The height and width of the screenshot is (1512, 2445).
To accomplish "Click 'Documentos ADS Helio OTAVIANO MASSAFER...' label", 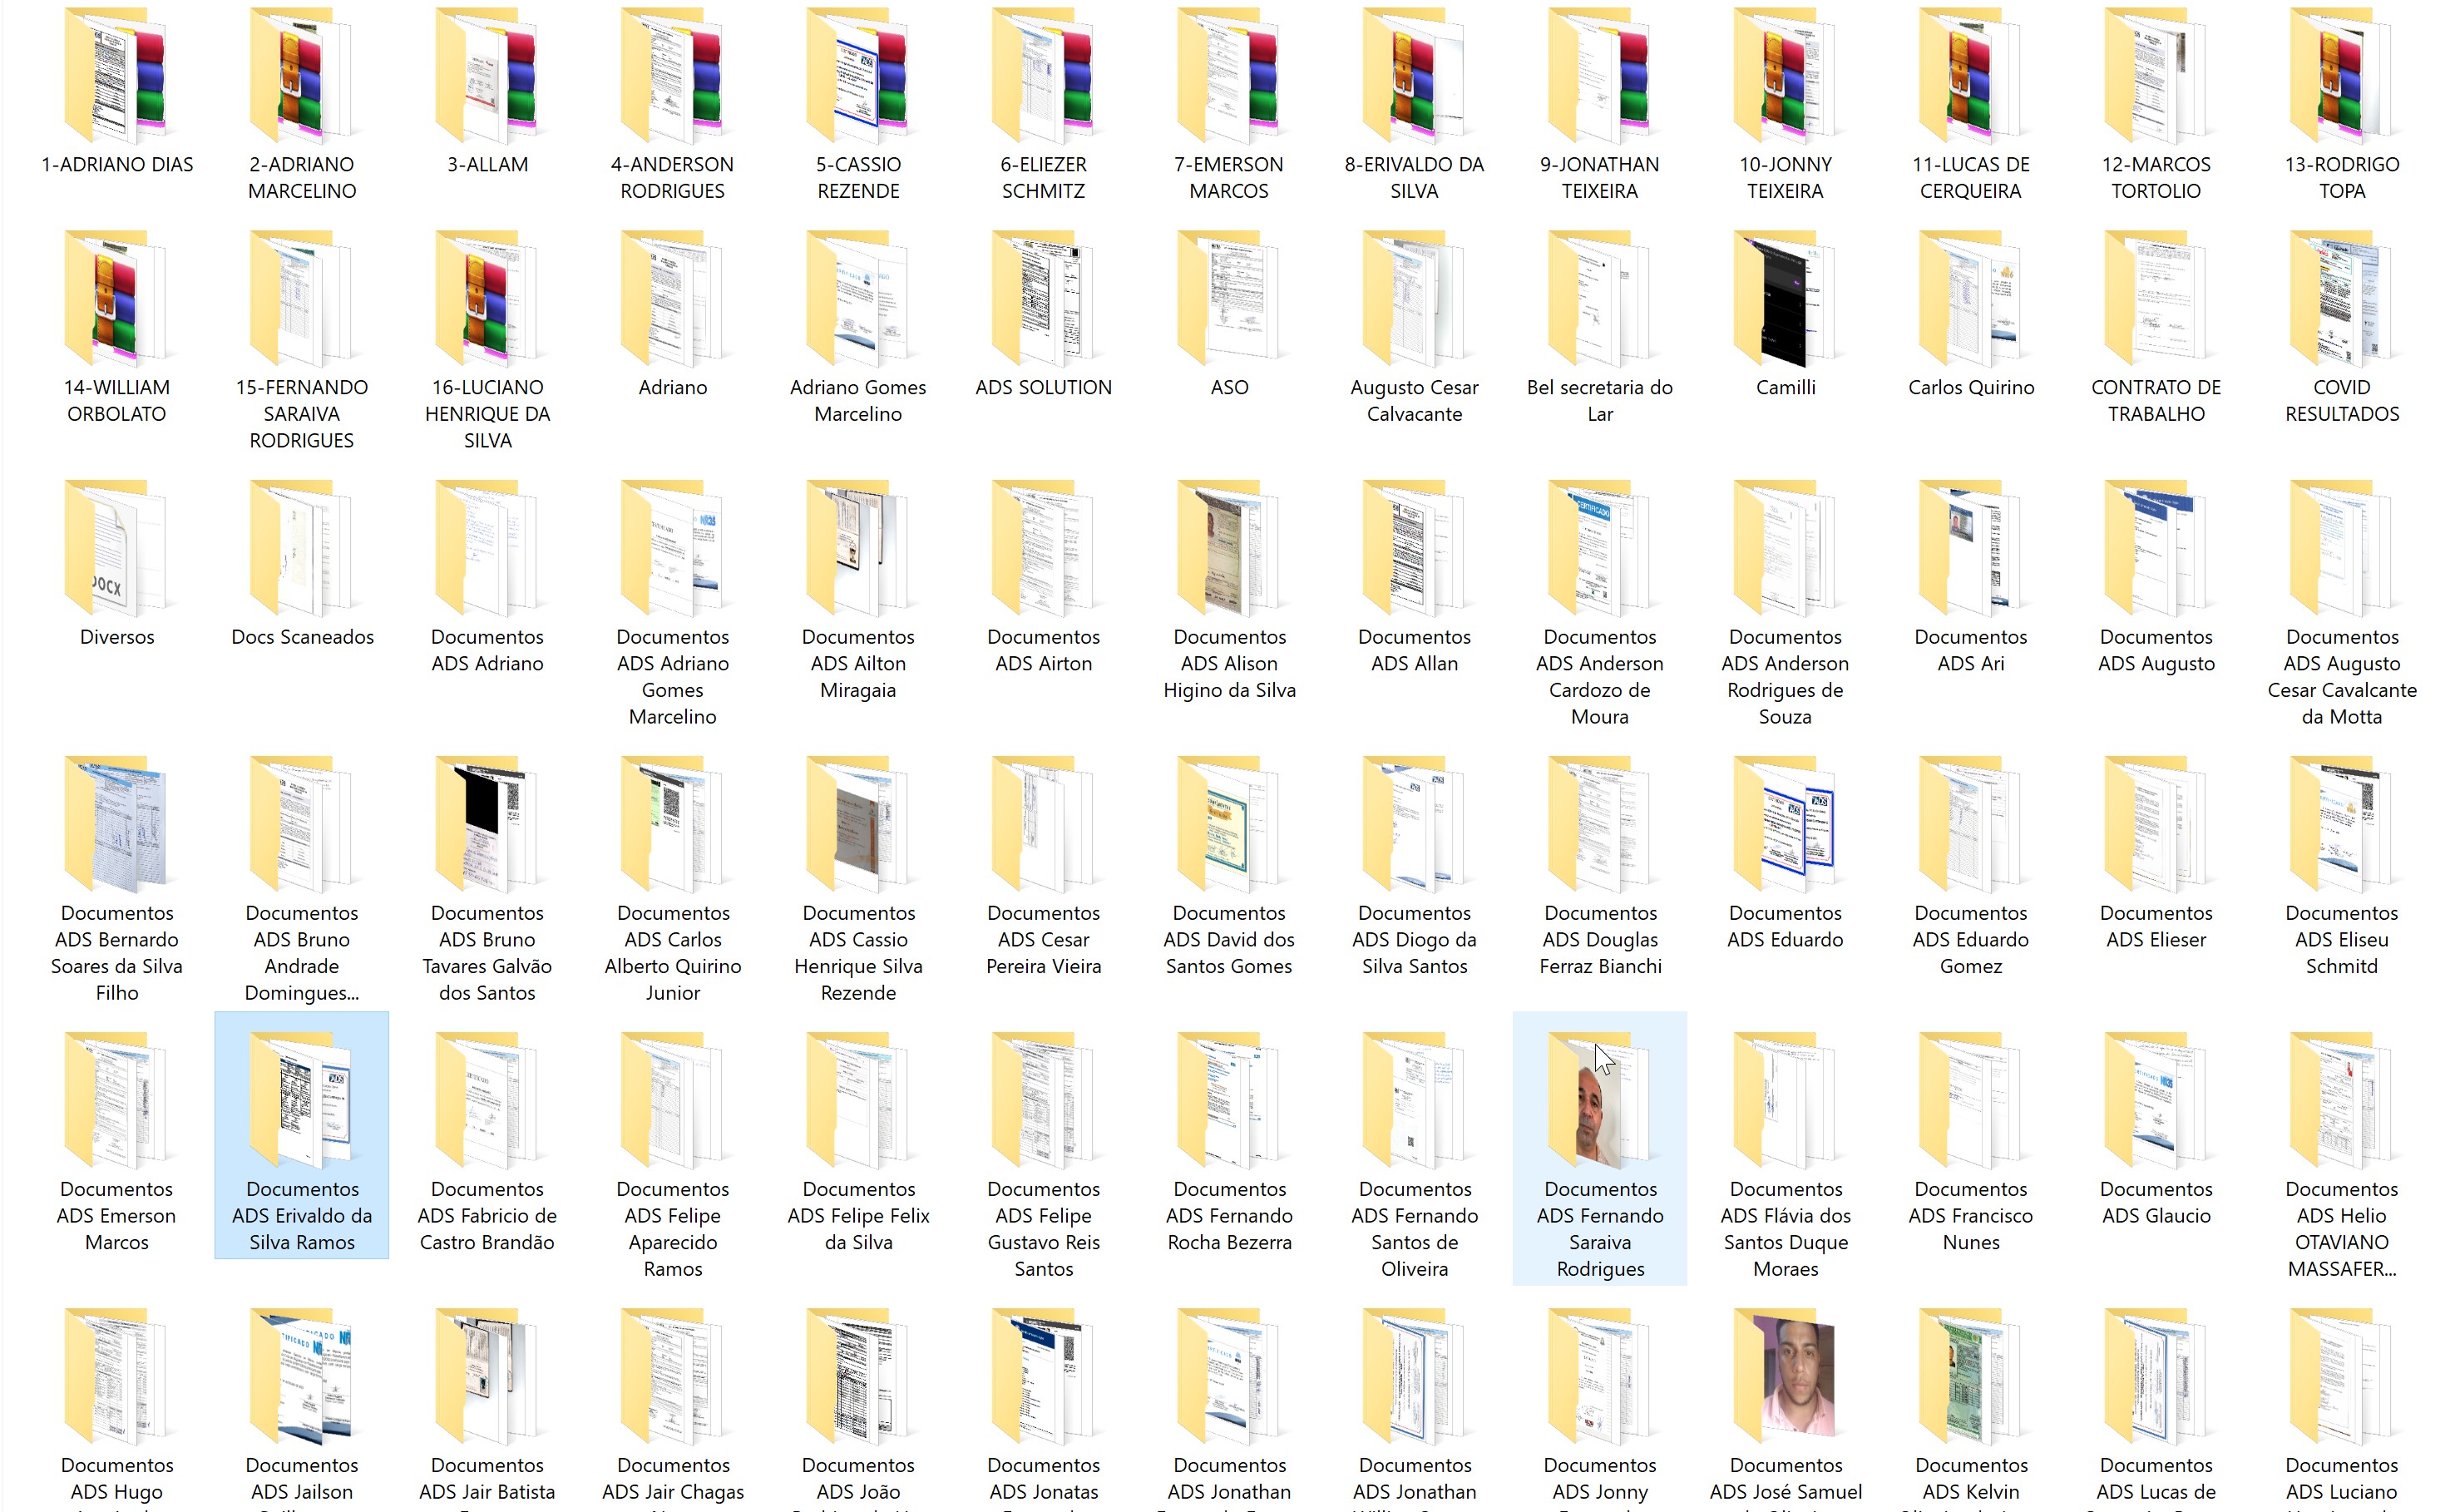I will [2342, 1229].
